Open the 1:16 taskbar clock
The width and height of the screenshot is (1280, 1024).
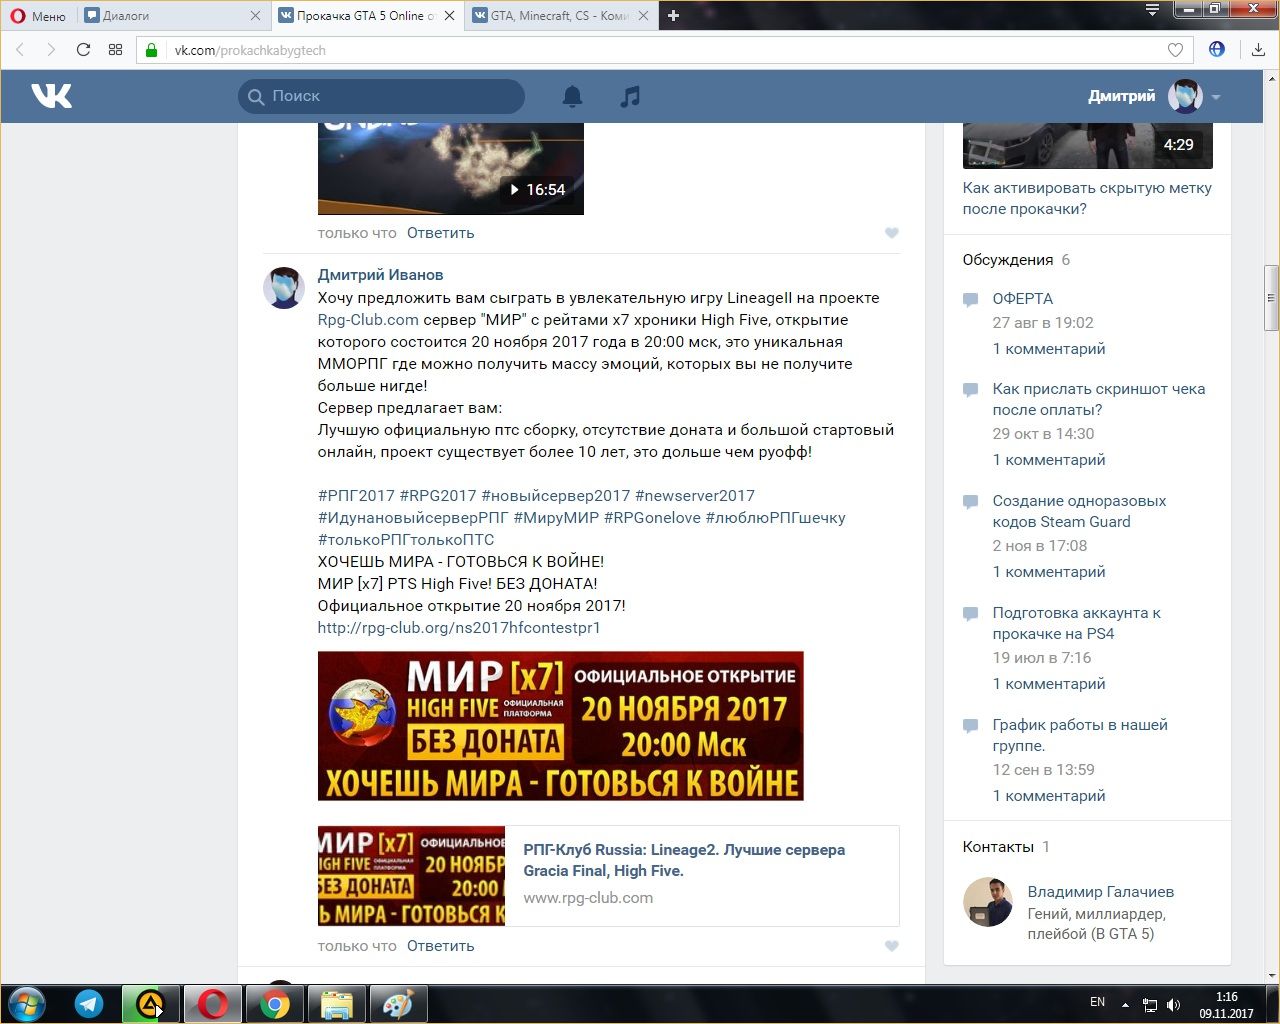pyautogui.click(x=1227, y=1004)
